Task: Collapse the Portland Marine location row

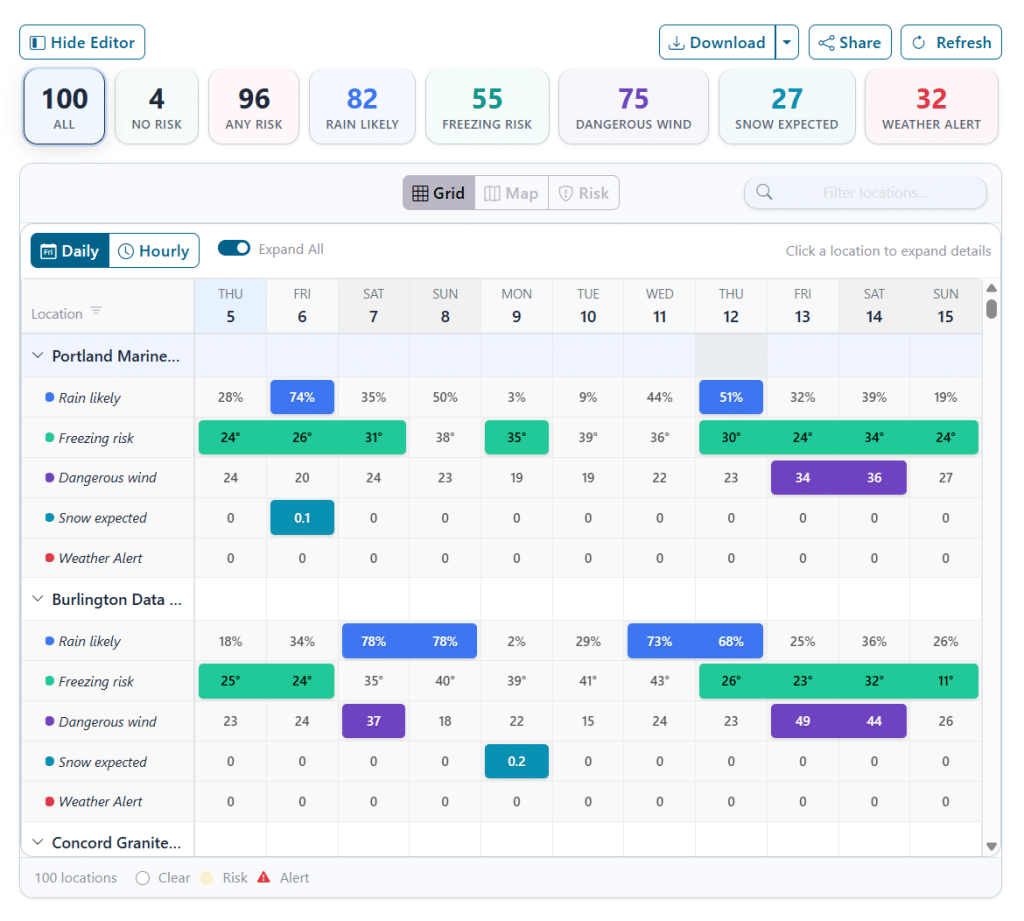Action: point(39,356)
